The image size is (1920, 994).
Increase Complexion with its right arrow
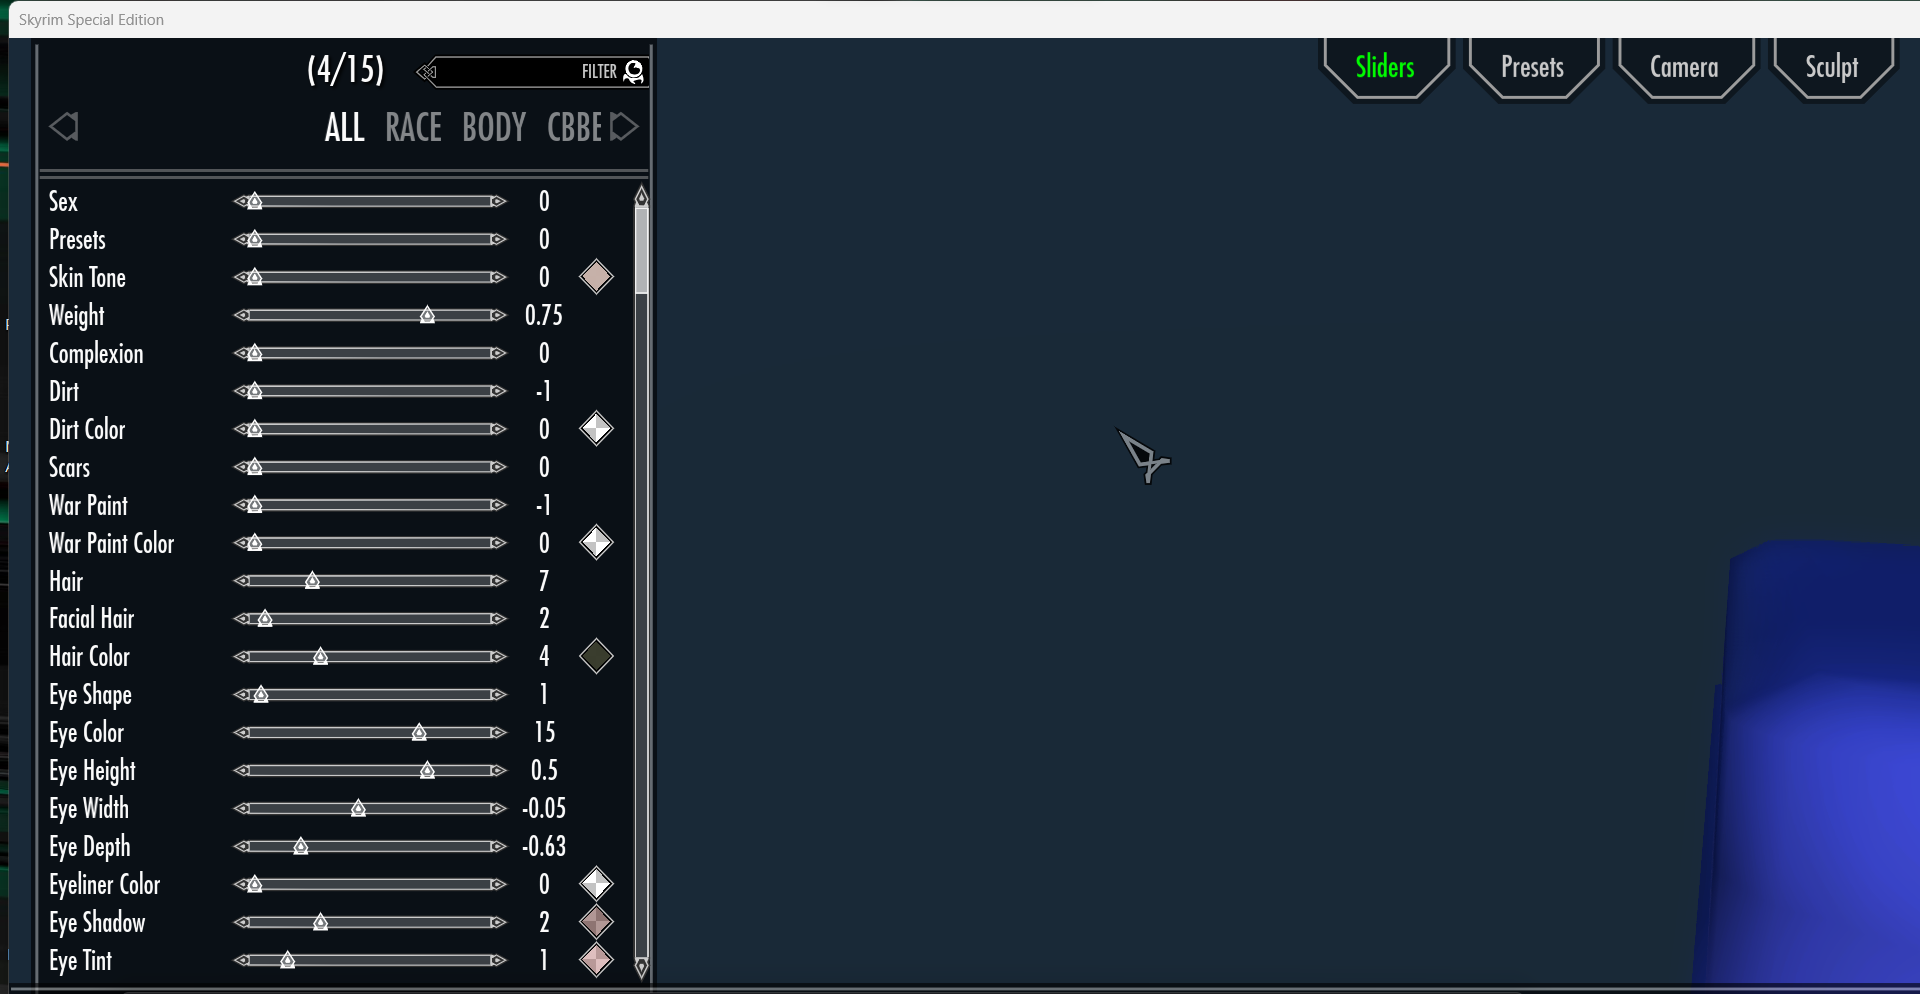click(498, 354)
